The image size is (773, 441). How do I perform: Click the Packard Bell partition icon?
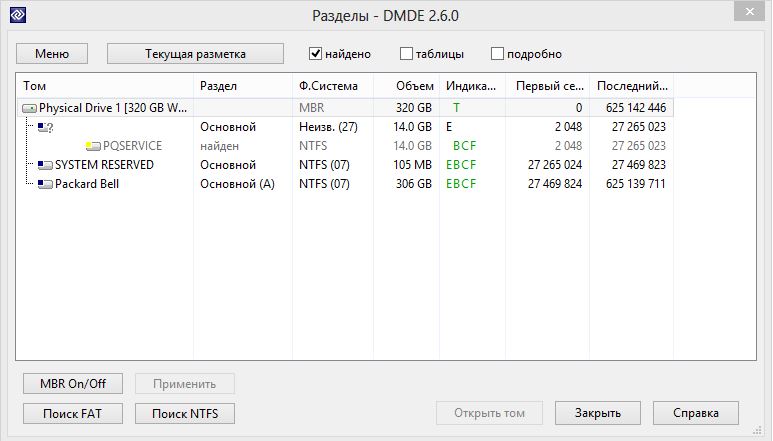click(45, 184)
